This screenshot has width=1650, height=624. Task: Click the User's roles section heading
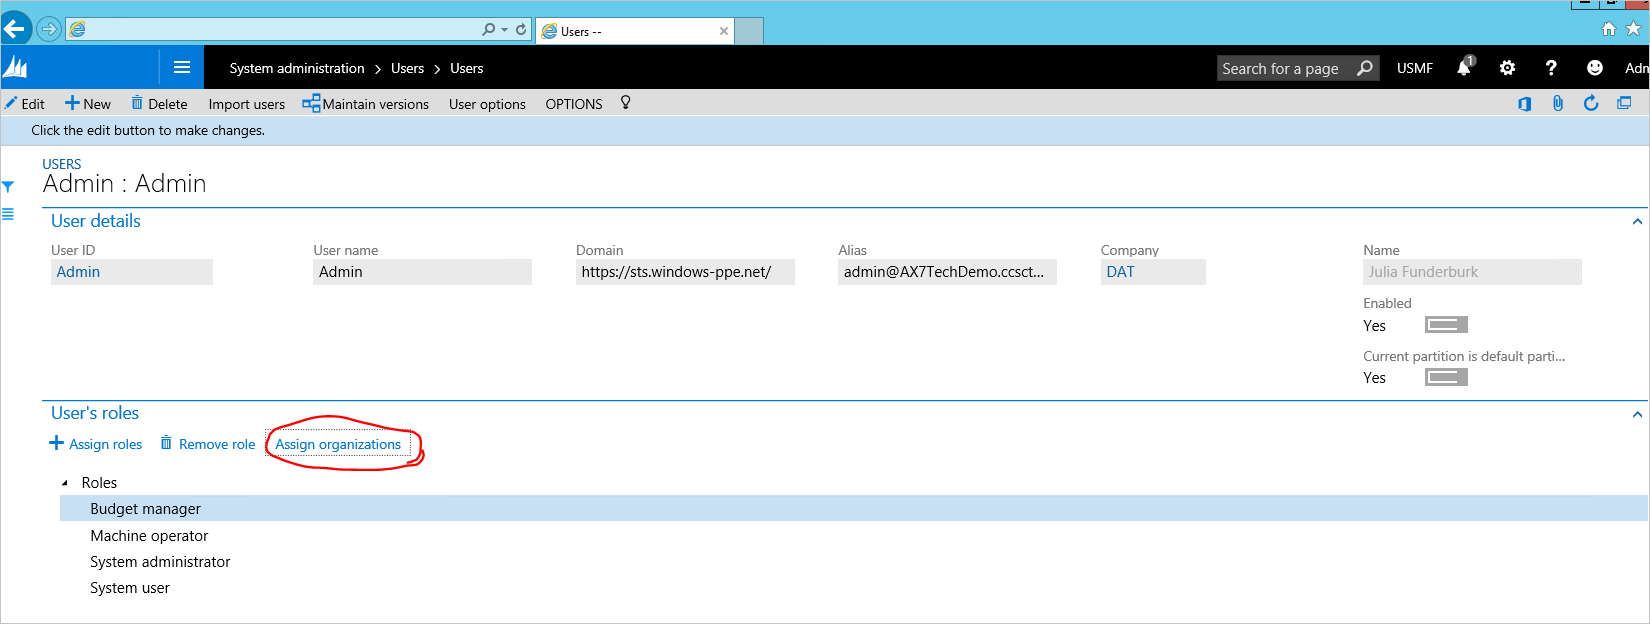pyautogui.click(x=95, y=413)
